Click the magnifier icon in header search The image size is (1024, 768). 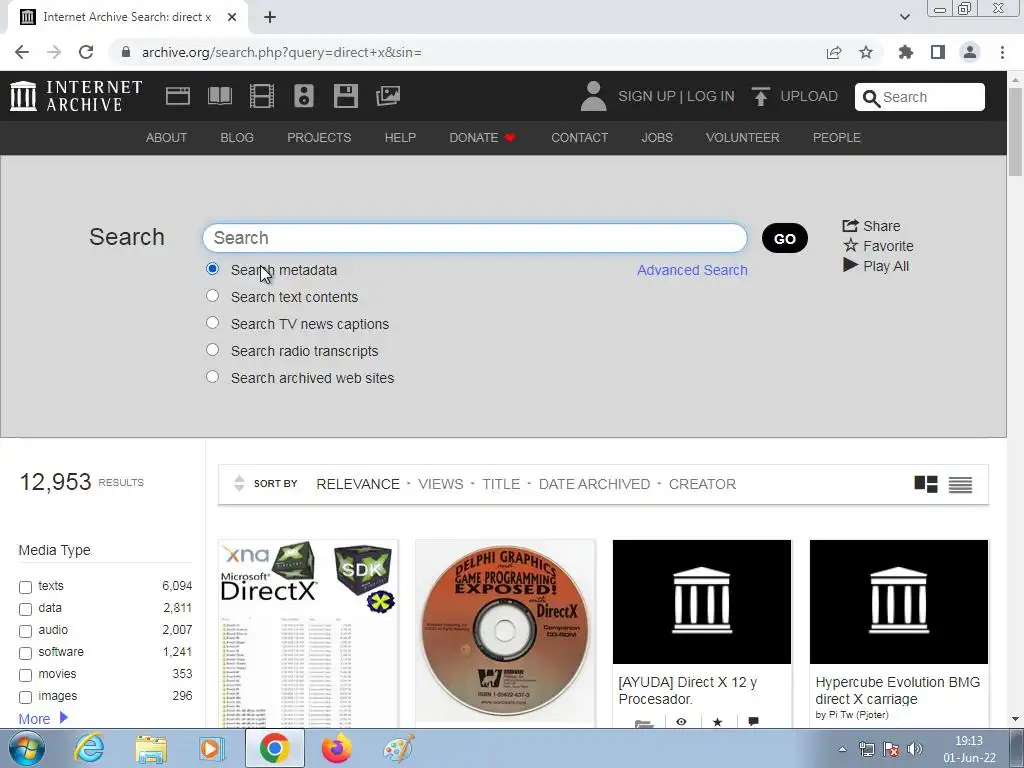coord(871,98)
